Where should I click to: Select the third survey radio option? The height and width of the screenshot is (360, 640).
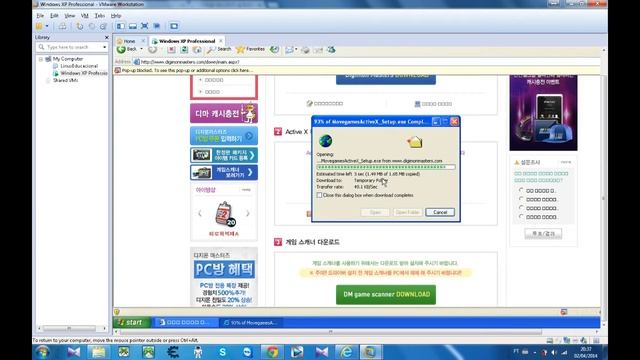tap(521, 208)
